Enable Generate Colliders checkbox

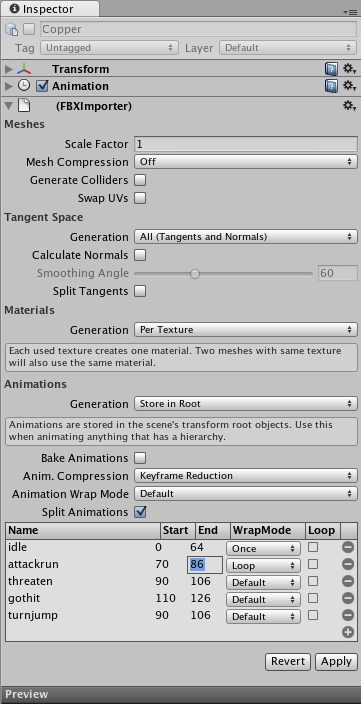141,180
